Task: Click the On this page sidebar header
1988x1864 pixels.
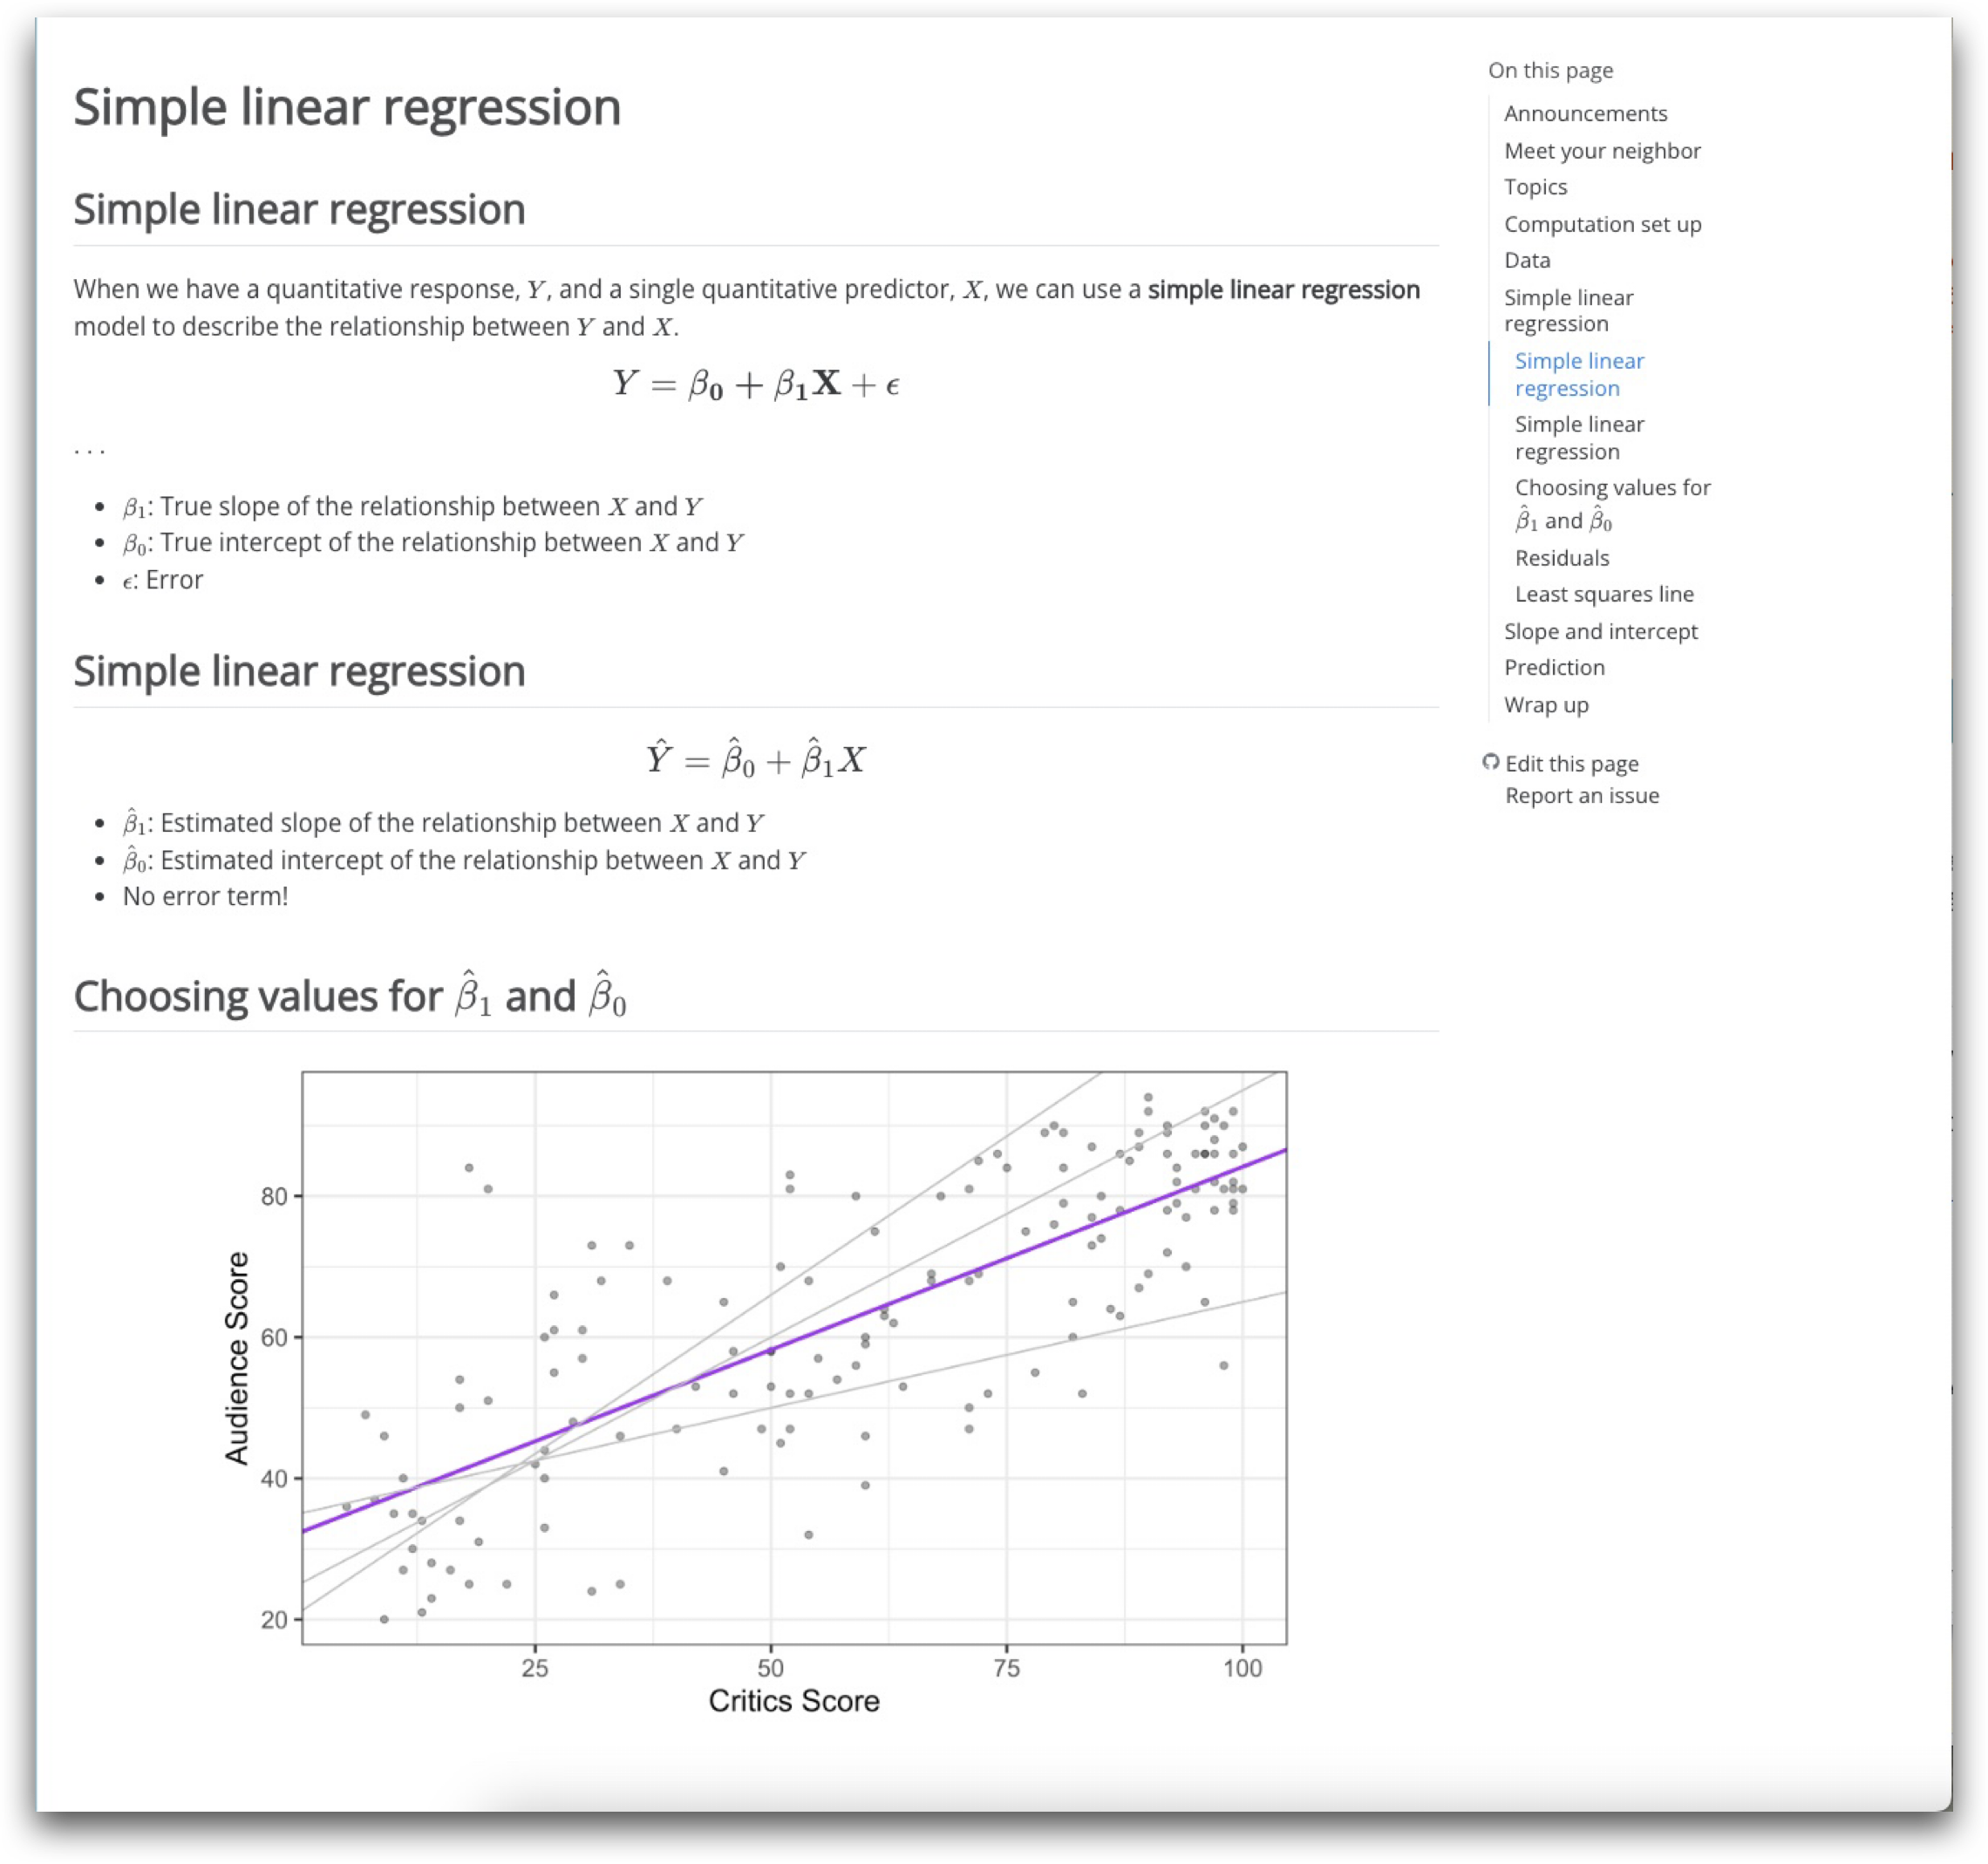Action: point(1550,70)
